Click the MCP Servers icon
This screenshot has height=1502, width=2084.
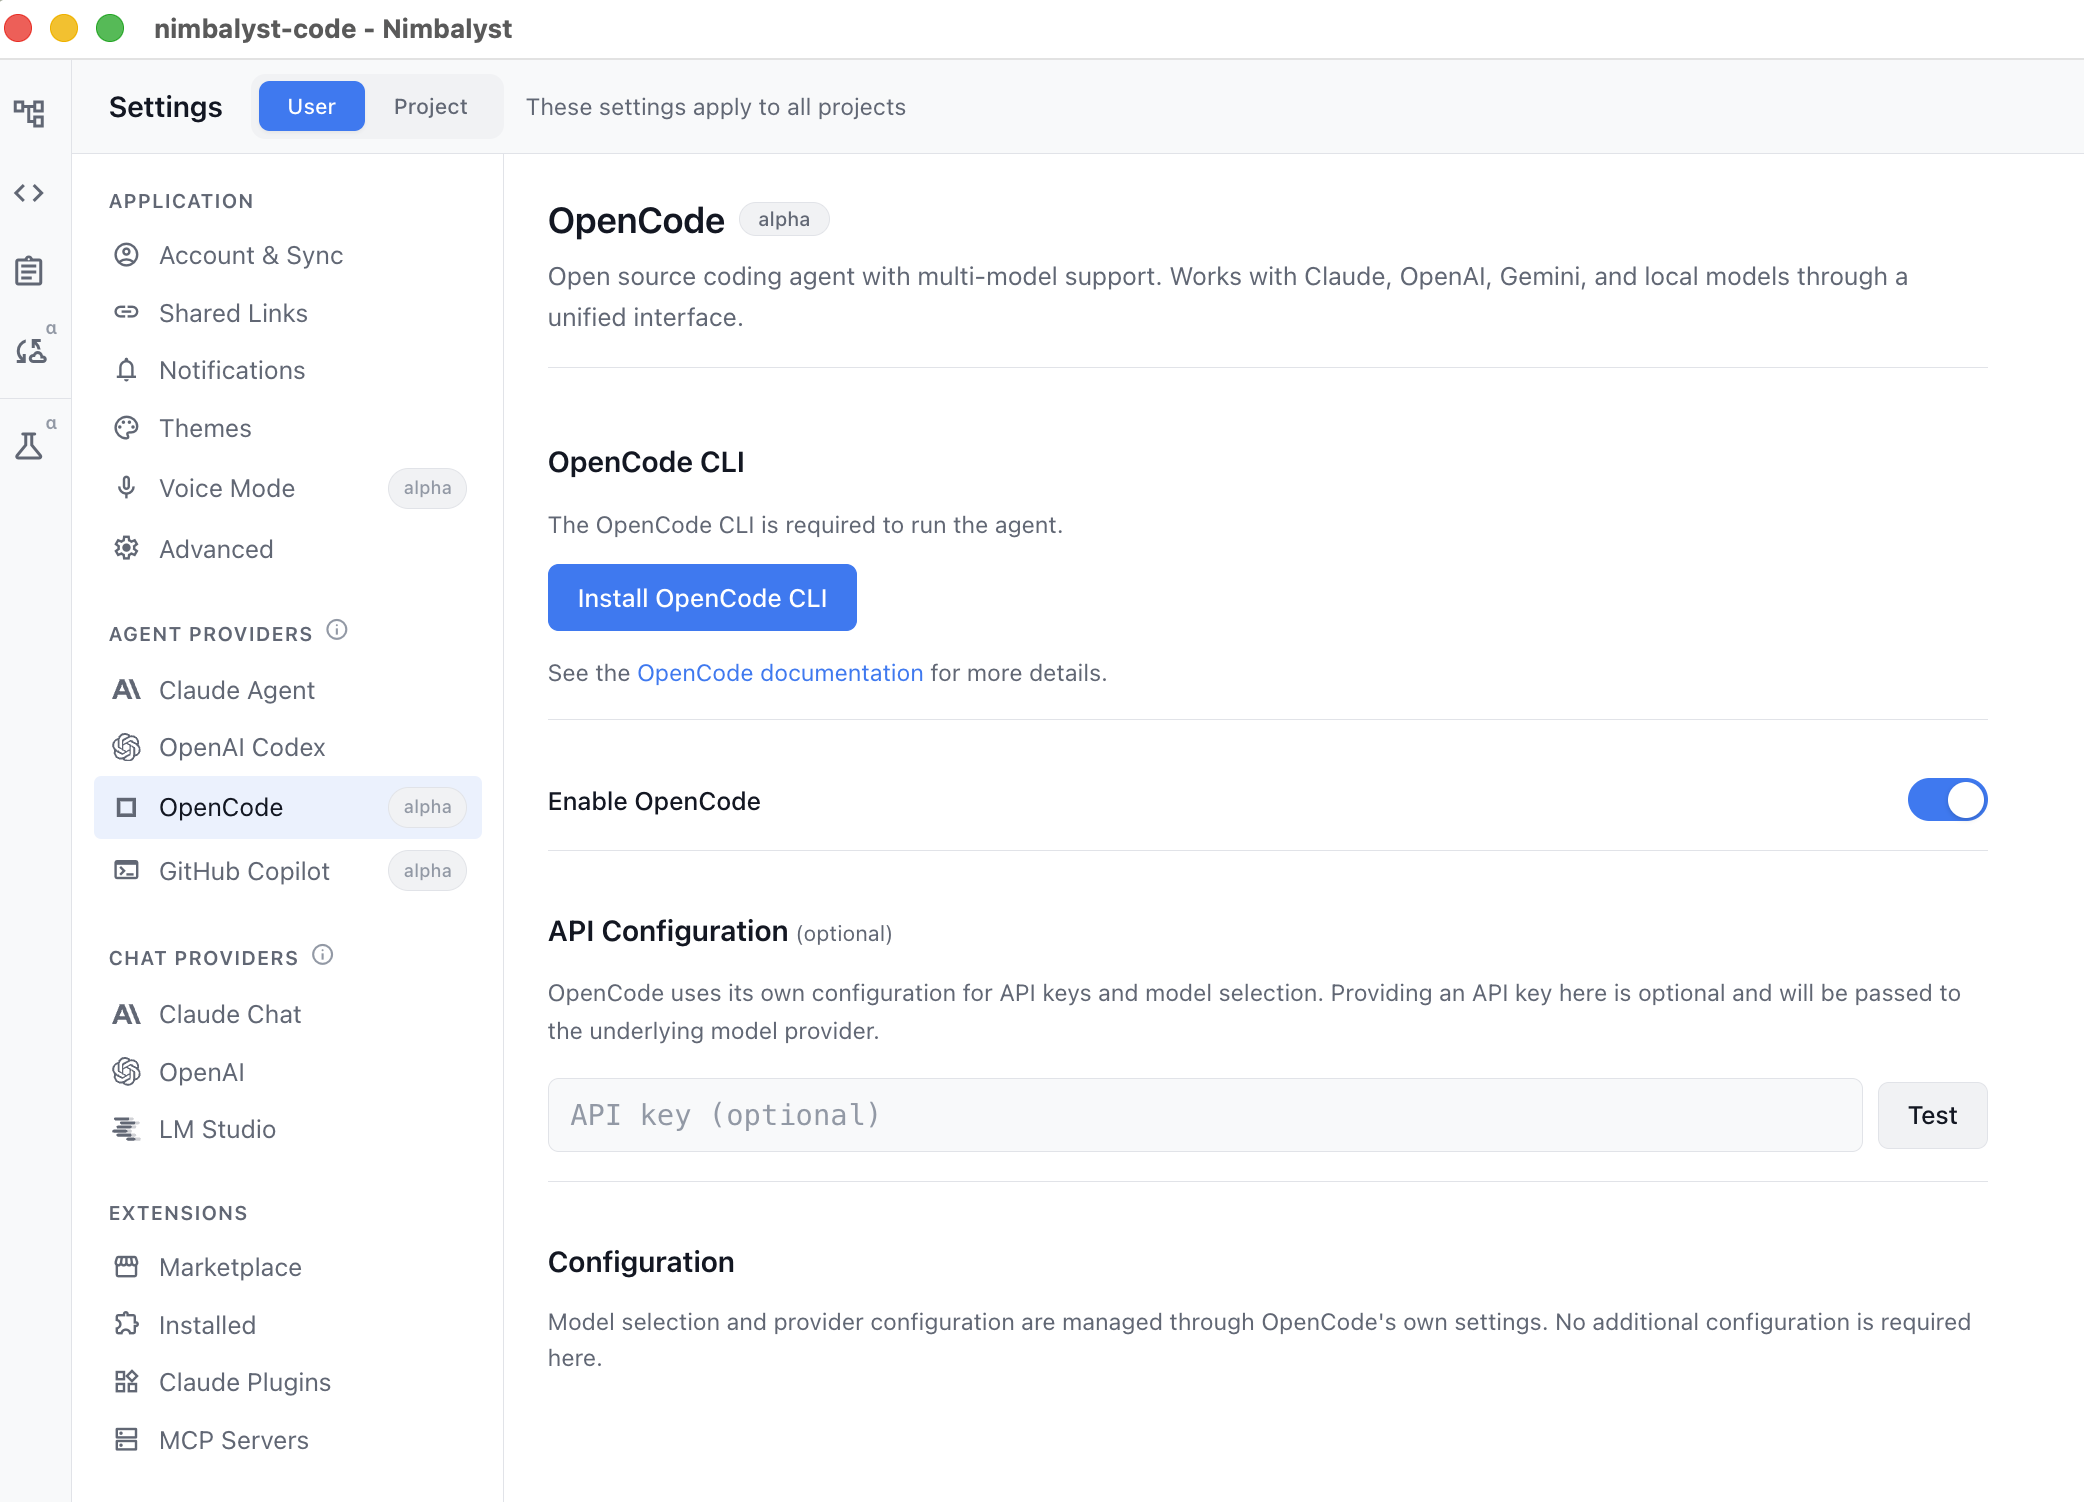point(126,1440)
